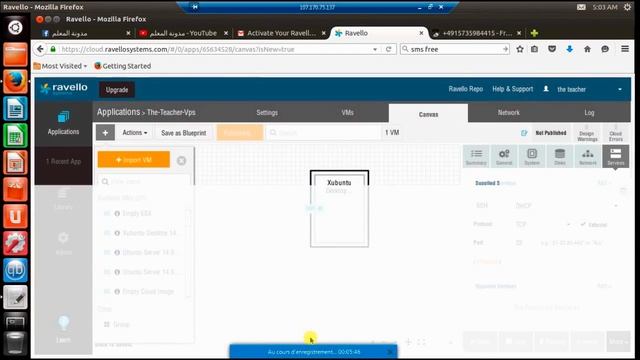Image resolution: width=640 pixels, height=360 pixels.
Task: Show info for the Empty ESX image
Action: tap(117, 213)
